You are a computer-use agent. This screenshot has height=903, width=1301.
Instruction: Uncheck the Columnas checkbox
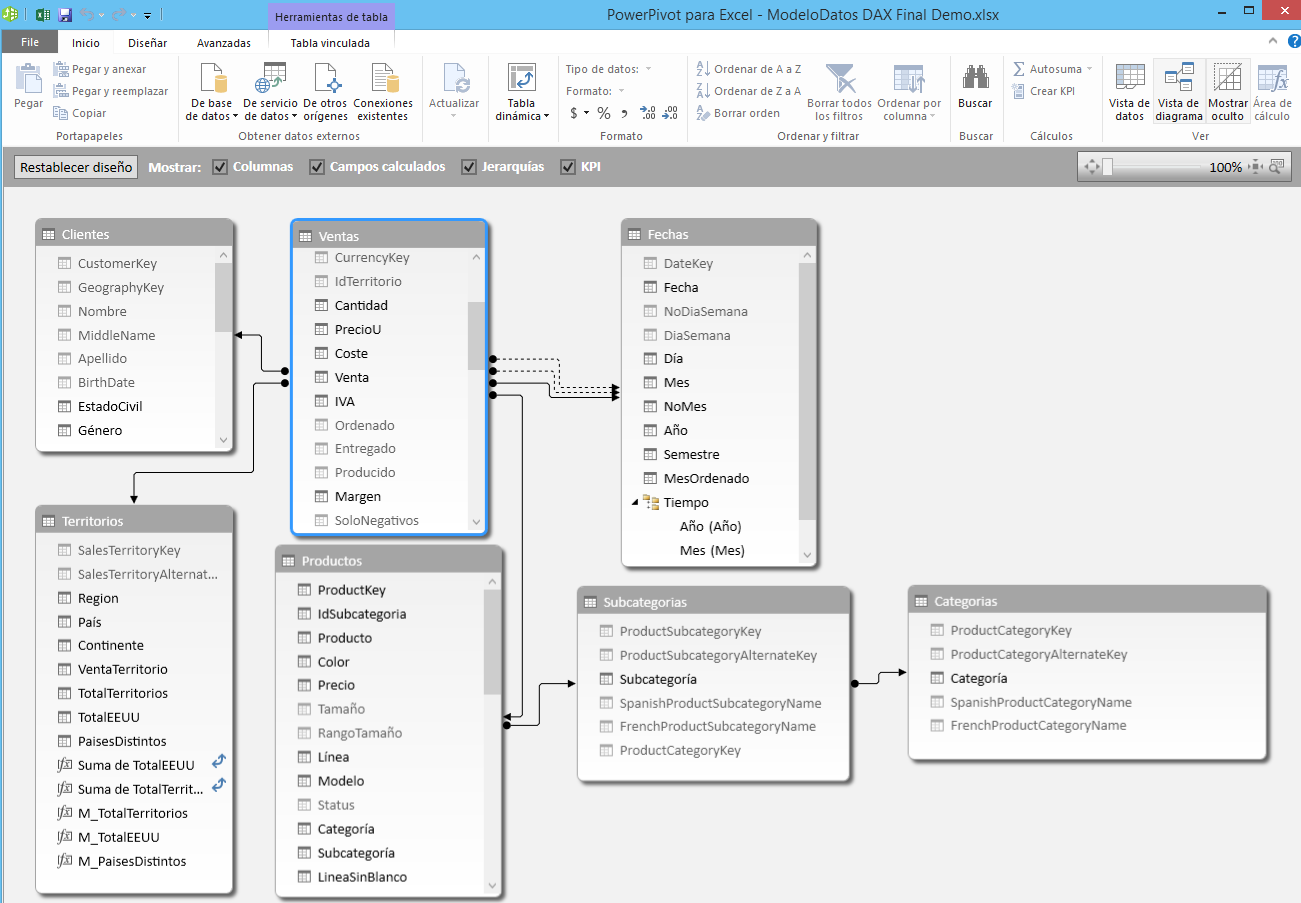click(221, 167)
